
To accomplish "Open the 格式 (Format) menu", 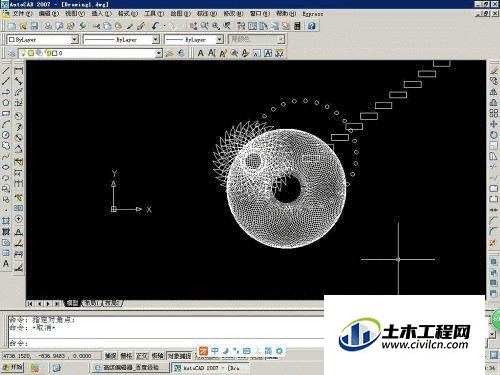I will (x=128, y=14).
